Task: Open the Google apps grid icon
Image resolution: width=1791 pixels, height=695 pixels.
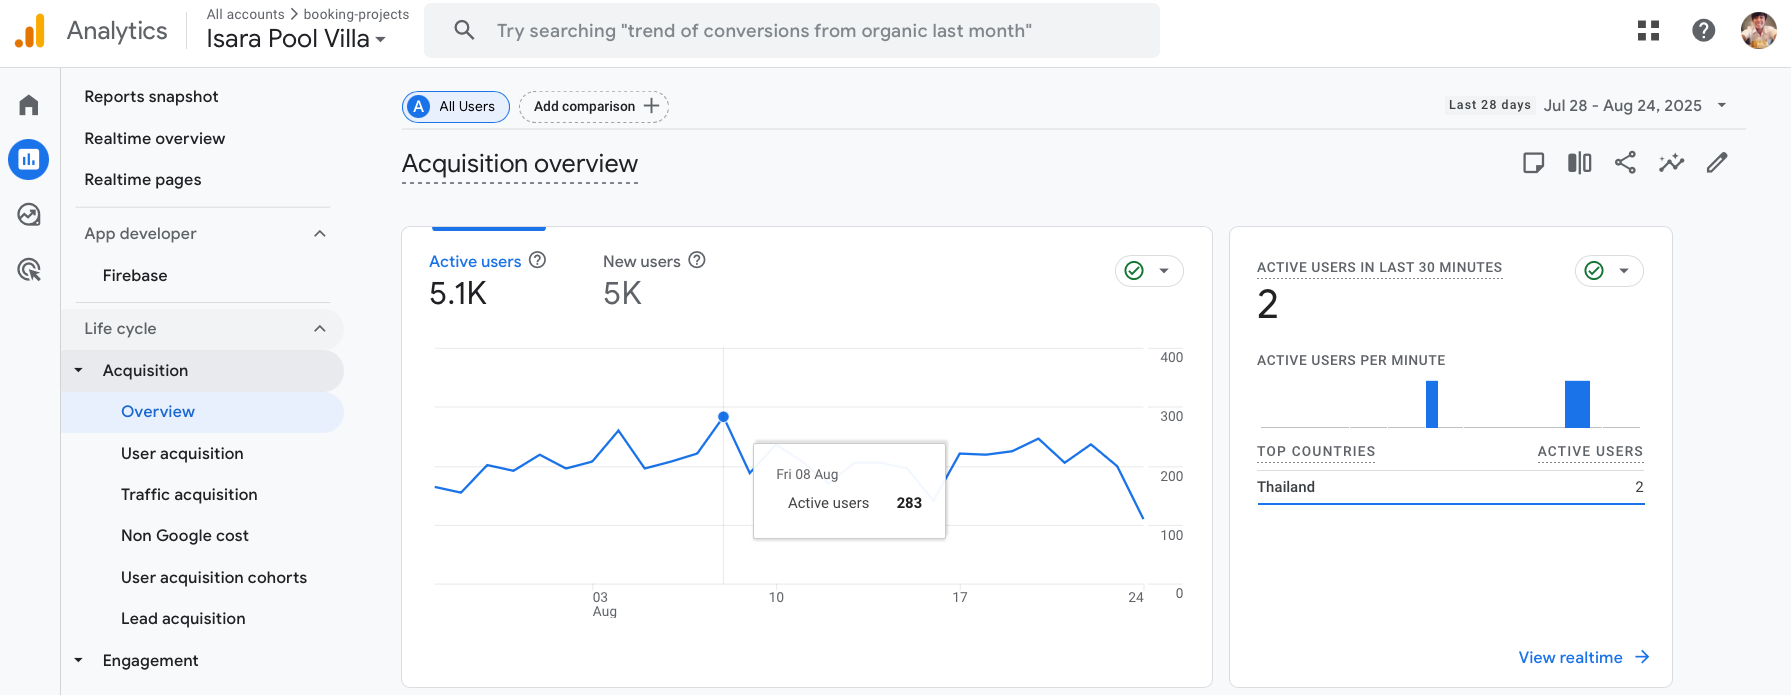Action: 1648,31
